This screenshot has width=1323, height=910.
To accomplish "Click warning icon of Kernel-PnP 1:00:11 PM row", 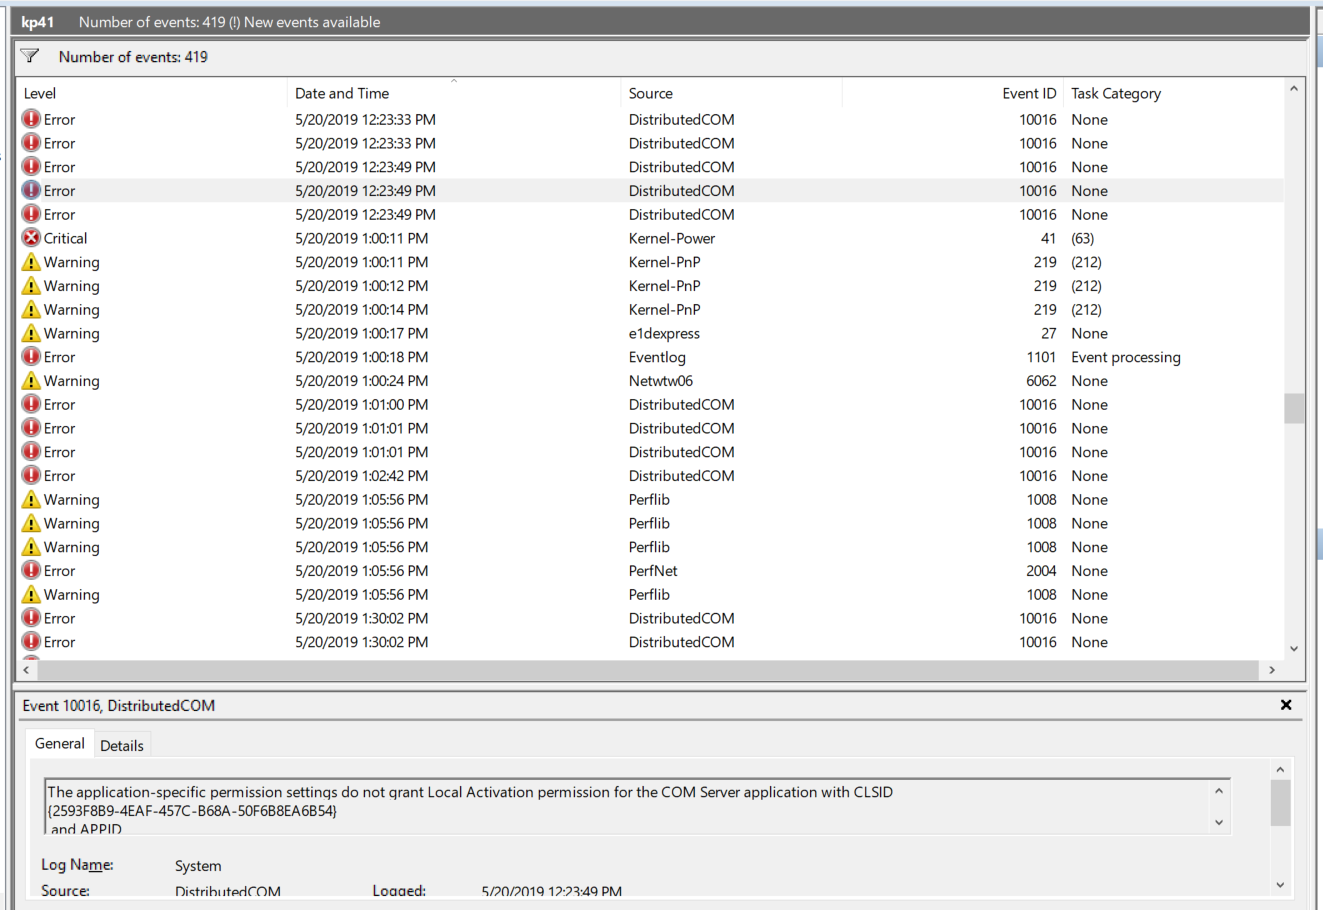I will [x=31, y=262].
